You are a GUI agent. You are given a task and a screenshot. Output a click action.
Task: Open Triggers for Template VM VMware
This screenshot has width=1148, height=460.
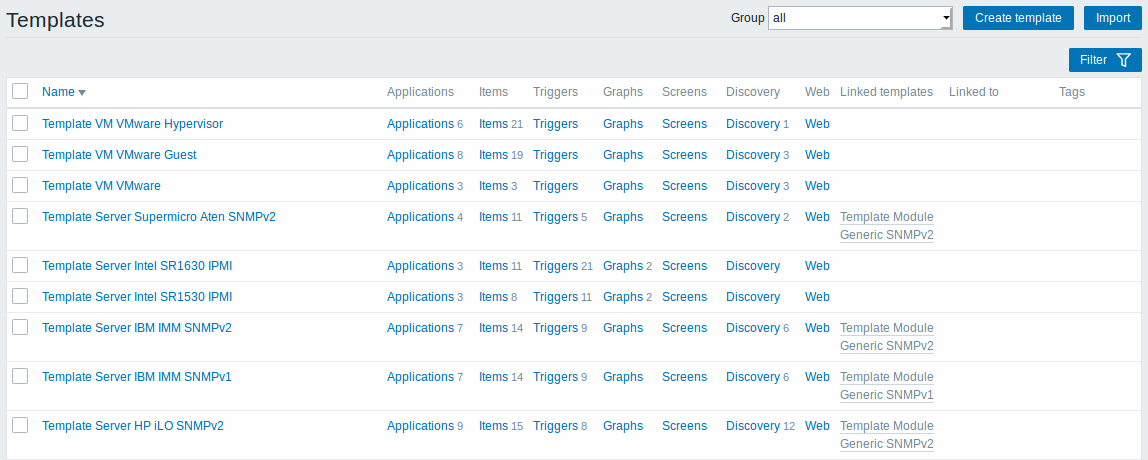(555, 185)
